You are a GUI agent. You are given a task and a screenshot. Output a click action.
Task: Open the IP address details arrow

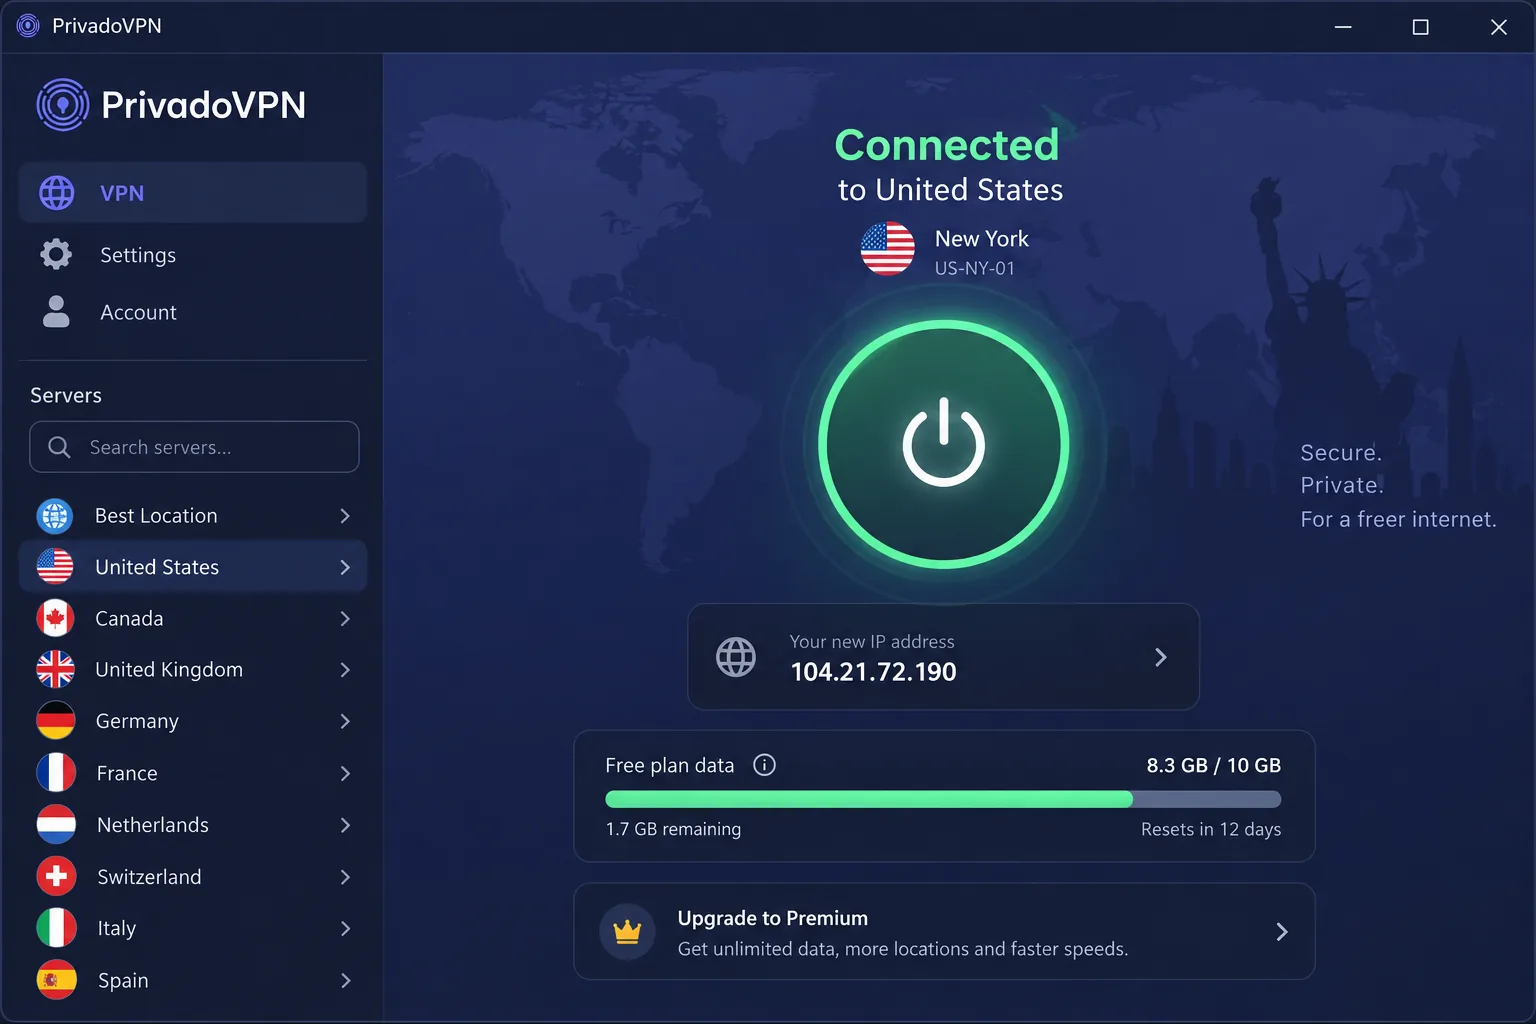coord(1161,657)
